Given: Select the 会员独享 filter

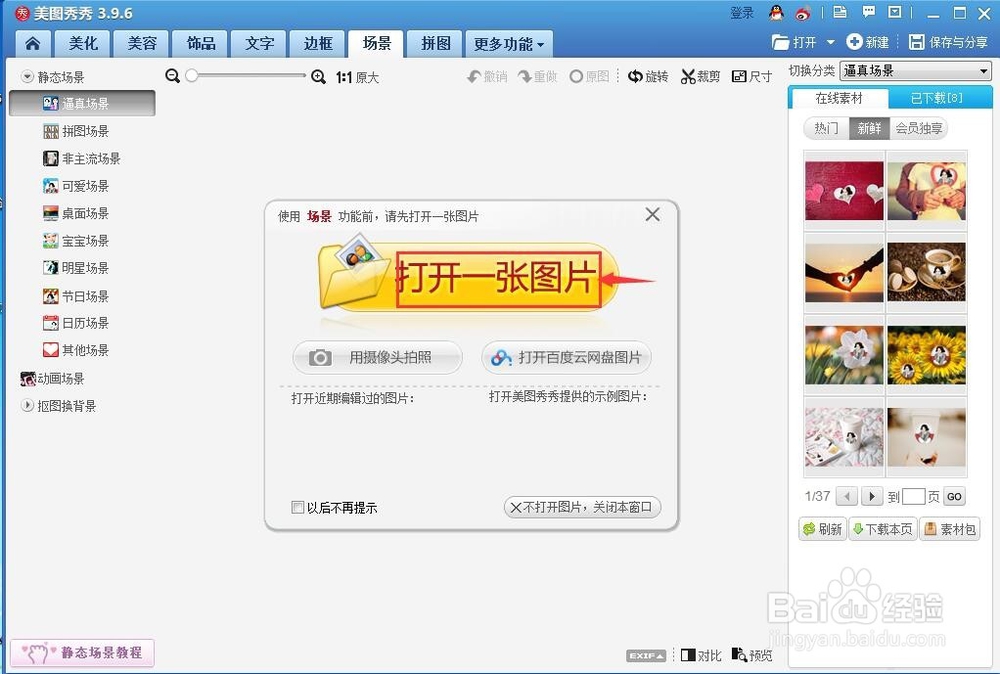Looking at the screenshot, I should [918, 128].
